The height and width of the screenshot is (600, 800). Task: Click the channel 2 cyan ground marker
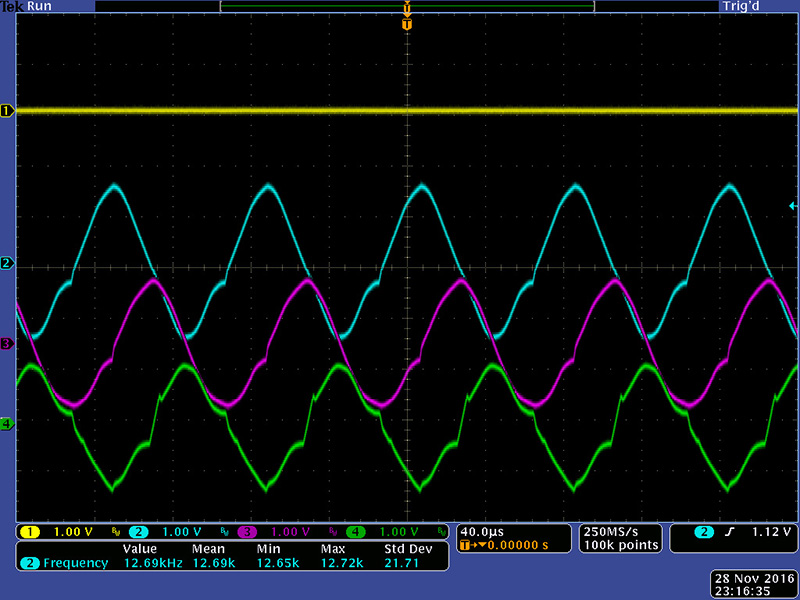[6, 264]
